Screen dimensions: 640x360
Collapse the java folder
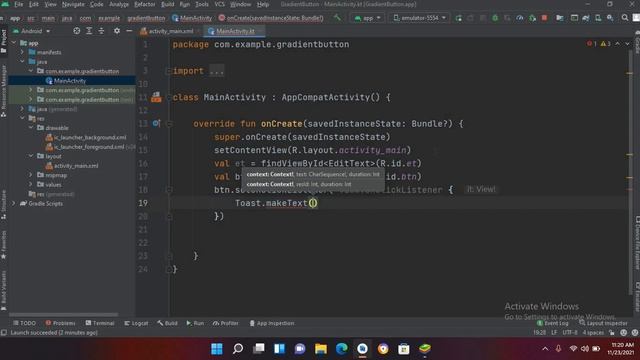coord(22,62)
